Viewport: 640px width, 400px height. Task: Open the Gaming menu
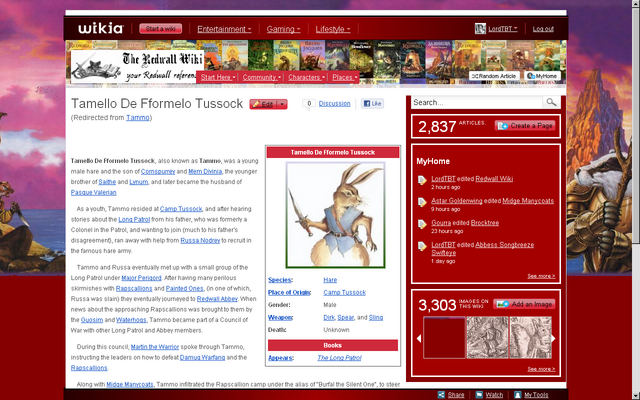point(283,29)
